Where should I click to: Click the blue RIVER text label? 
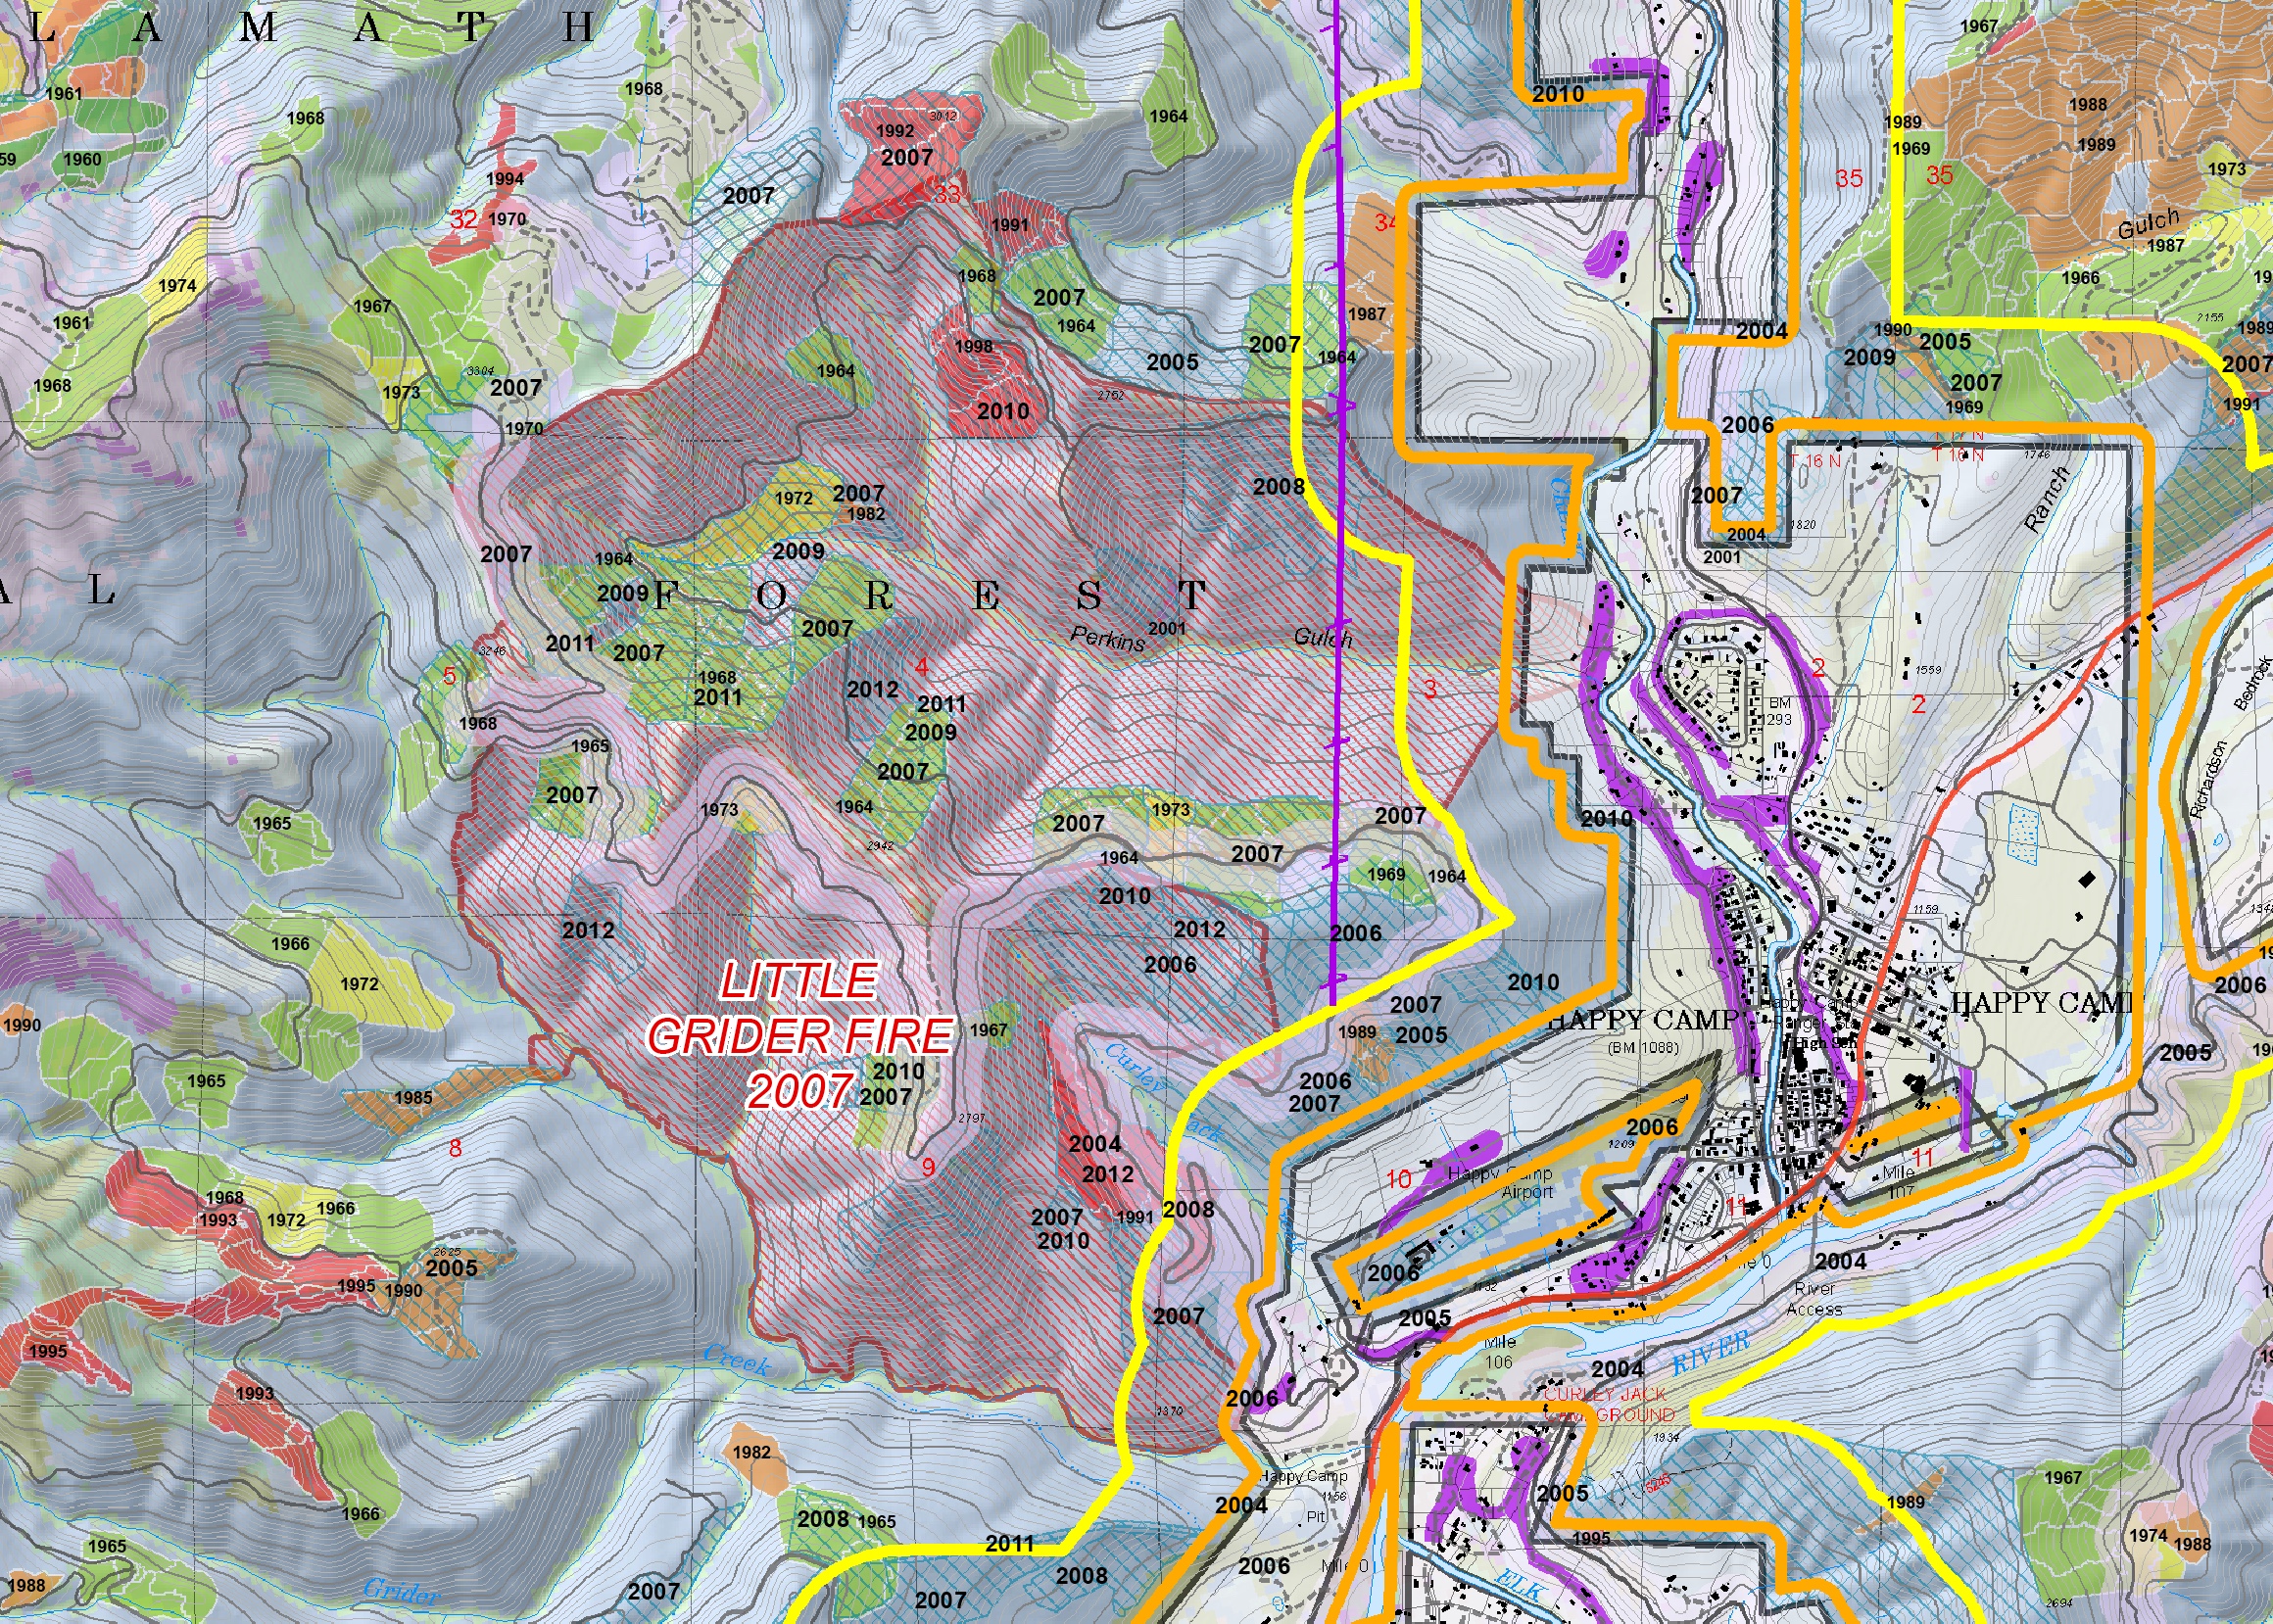tap(1711, 1352)
